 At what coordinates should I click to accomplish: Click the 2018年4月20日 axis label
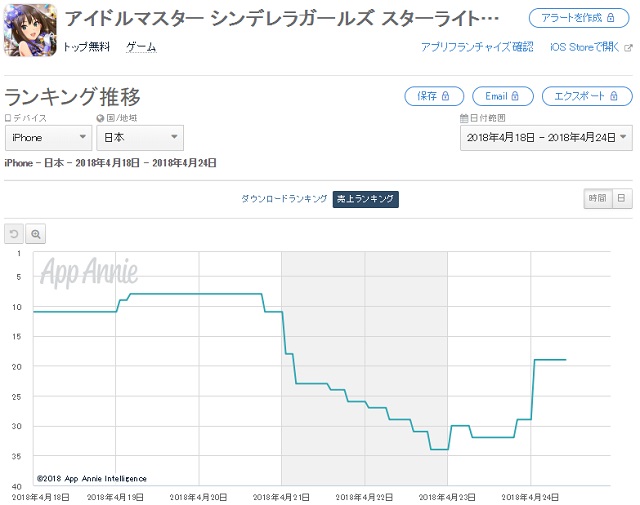(198, 497)
